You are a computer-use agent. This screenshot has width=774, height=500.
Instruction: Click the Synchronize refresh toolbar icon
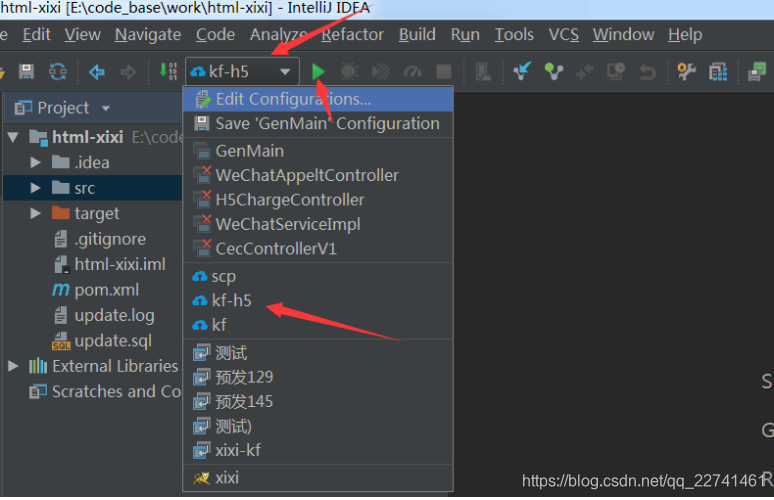tap(58, 72)
